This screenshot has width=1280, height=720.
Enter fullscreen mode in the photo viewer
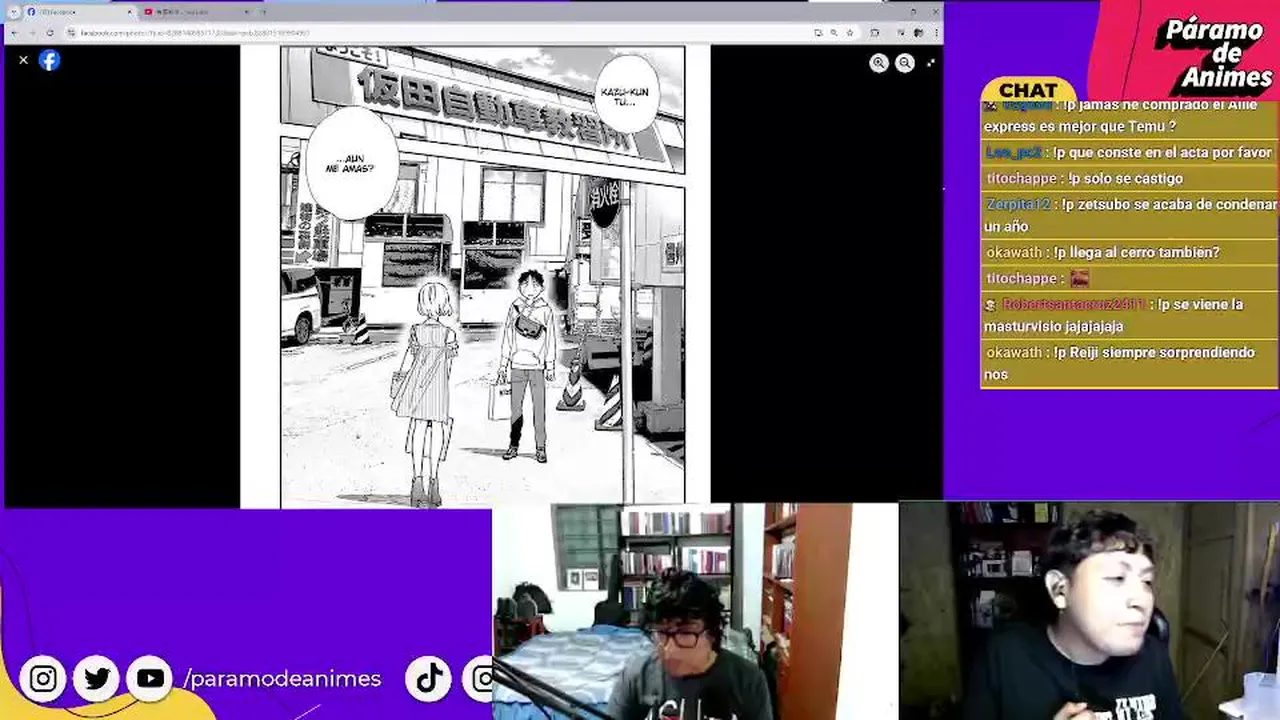coord(931,63)
